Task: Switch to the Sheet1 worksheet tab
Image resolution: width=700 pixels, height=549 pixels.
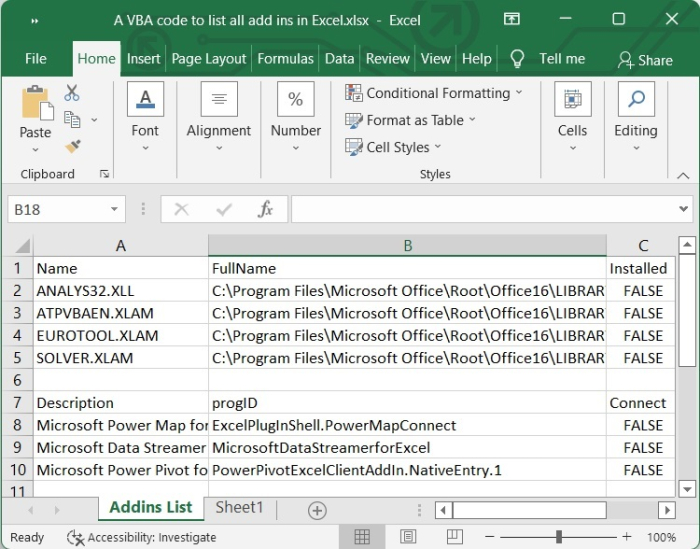Action: [240, 508]
